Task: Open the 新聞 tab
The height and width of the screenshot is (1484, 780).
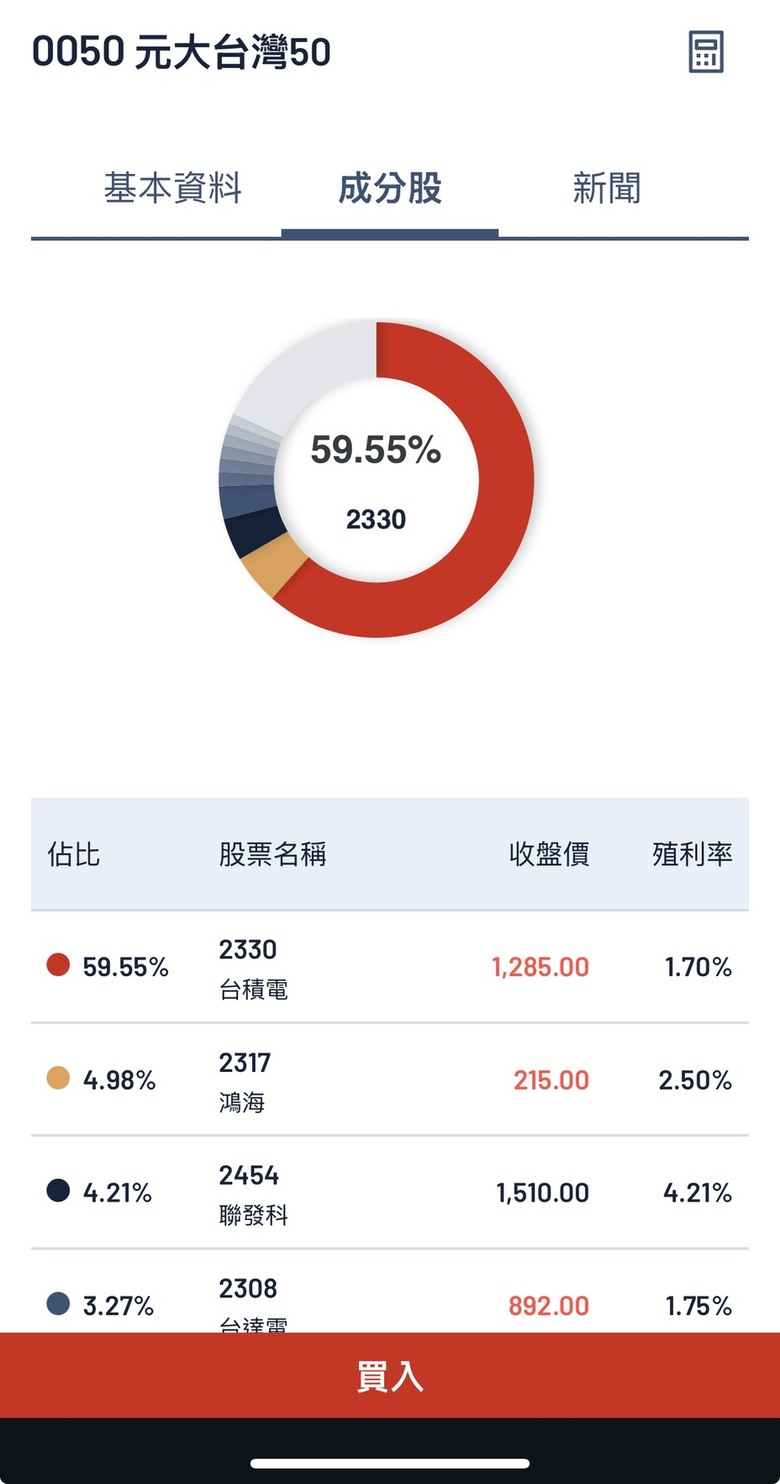Action: 606,188
